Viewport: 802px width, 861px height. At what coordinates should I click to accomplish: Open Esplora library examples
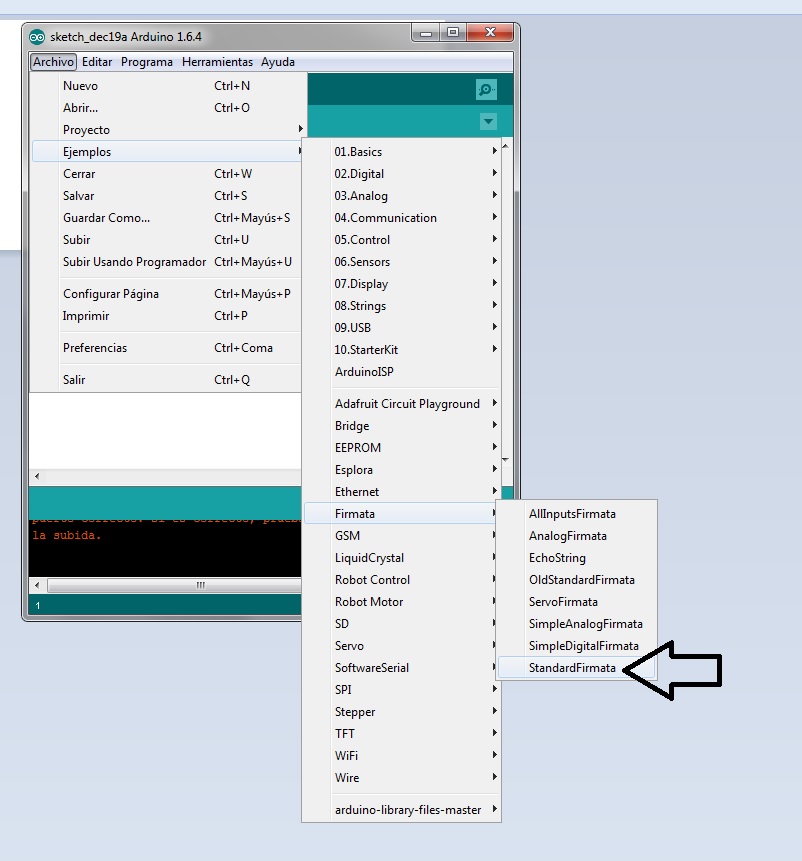401,469
